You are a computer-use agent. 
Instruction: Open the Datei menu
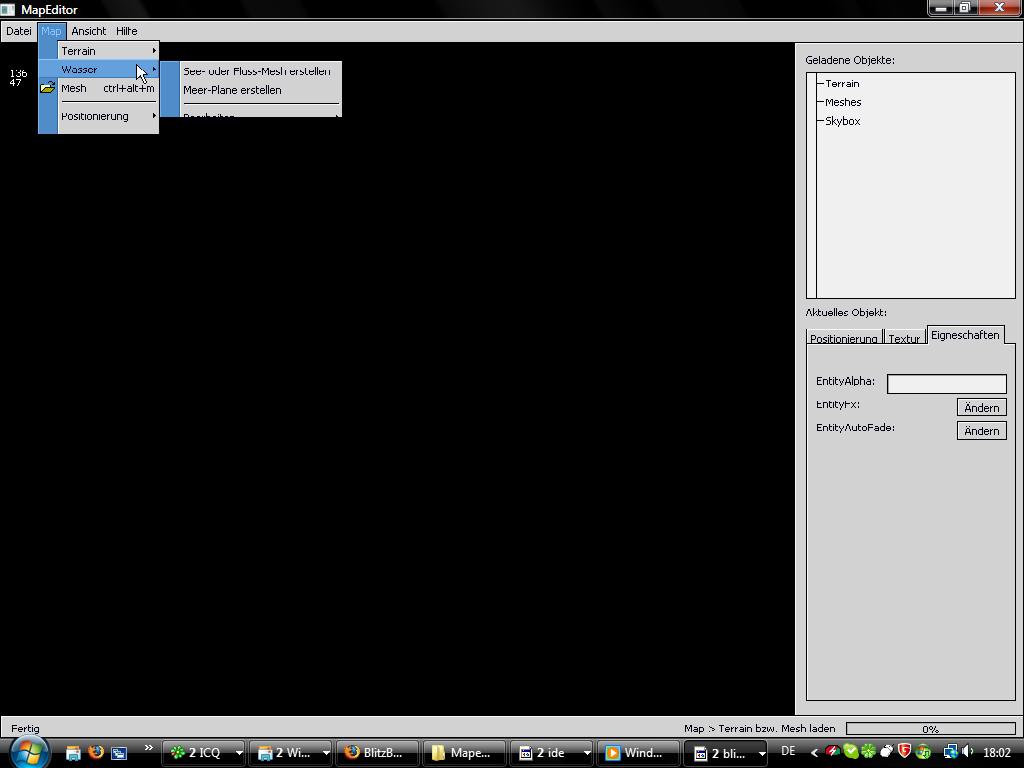(x=18, y=31)
